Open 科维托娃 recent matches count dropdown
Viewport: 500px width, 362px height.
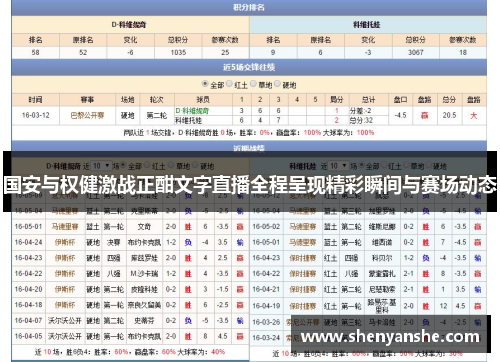(339, 166)
